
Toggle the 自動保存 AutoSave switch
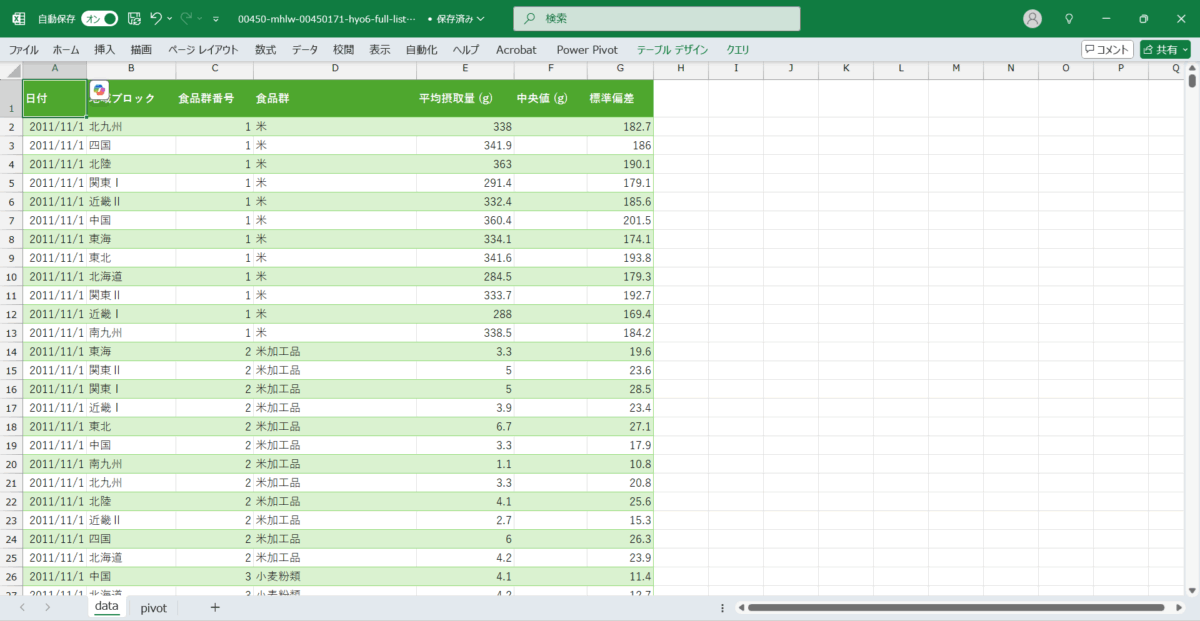pos(99,19)
